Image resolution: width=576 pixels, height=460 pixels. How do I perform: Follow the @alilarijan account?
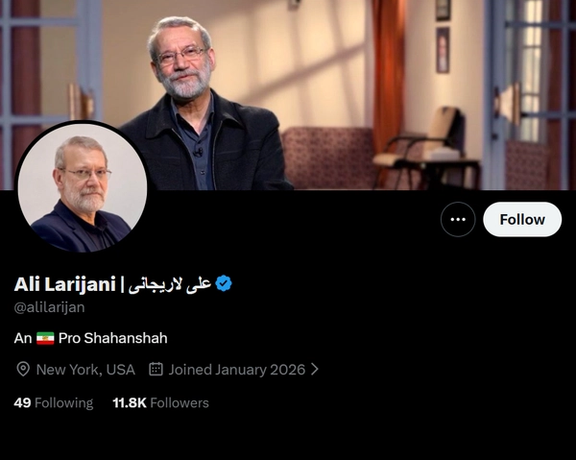click(x=522, y=219)
